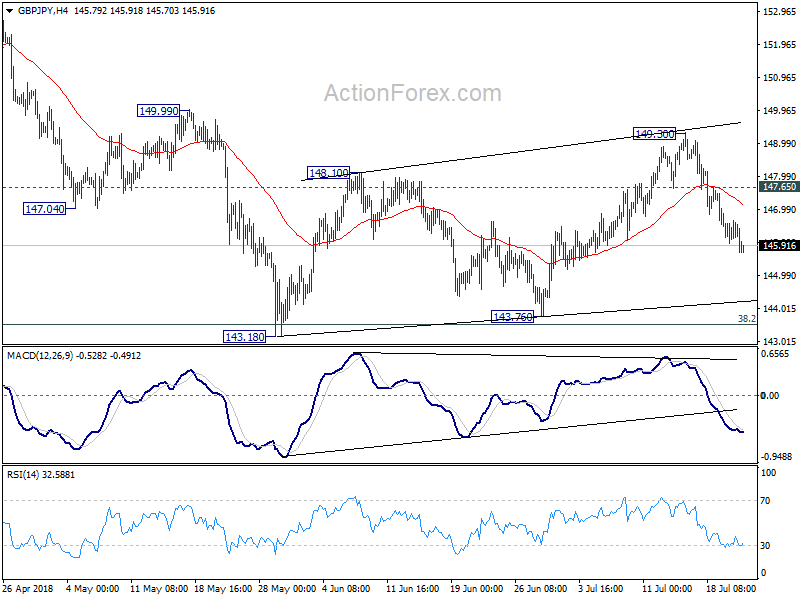Click the 11 Jul 00:00 time label

(667, 589)
